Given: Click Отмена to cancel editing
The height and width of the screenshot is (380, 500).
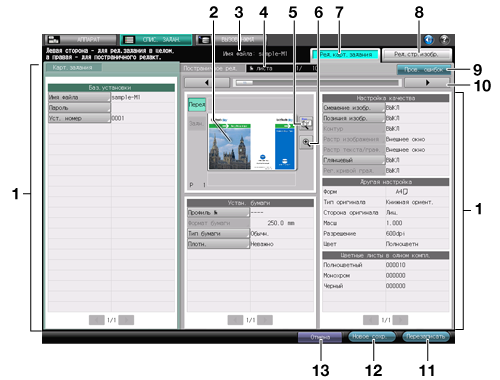Looking at the screenshot, I should 320,337.
